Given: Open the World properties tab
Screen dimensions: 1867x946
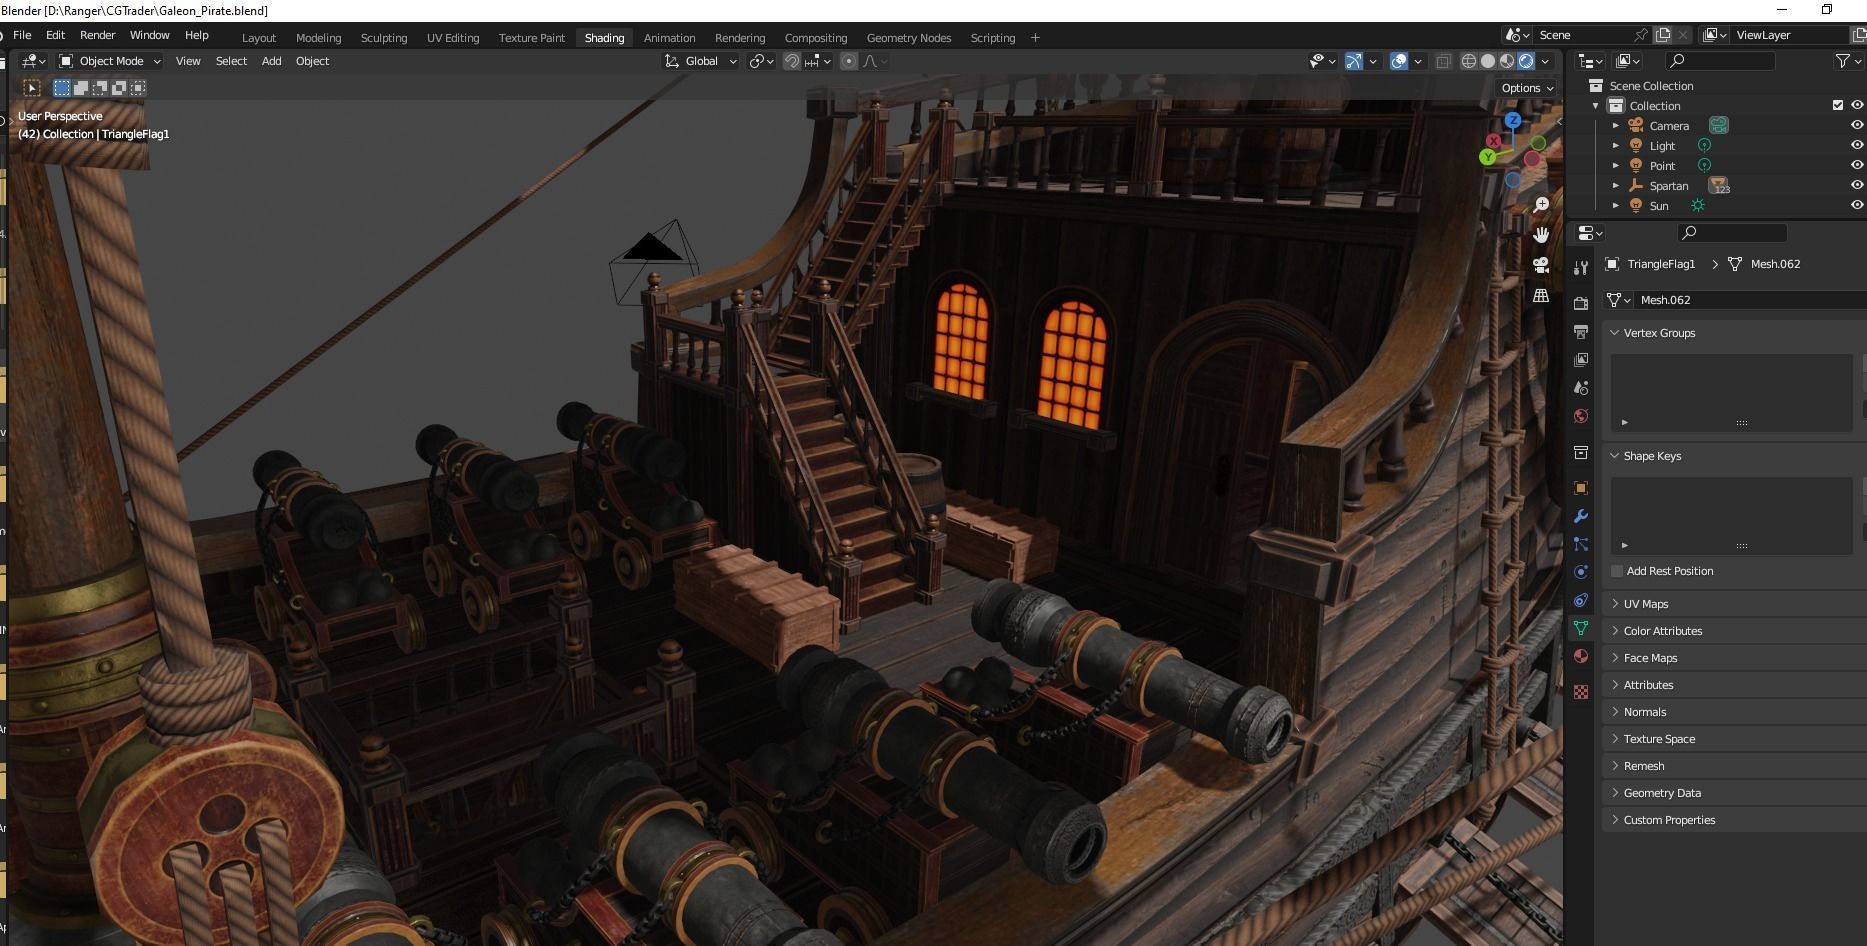Looking at the screenshot, I should tap(1580, 416).
